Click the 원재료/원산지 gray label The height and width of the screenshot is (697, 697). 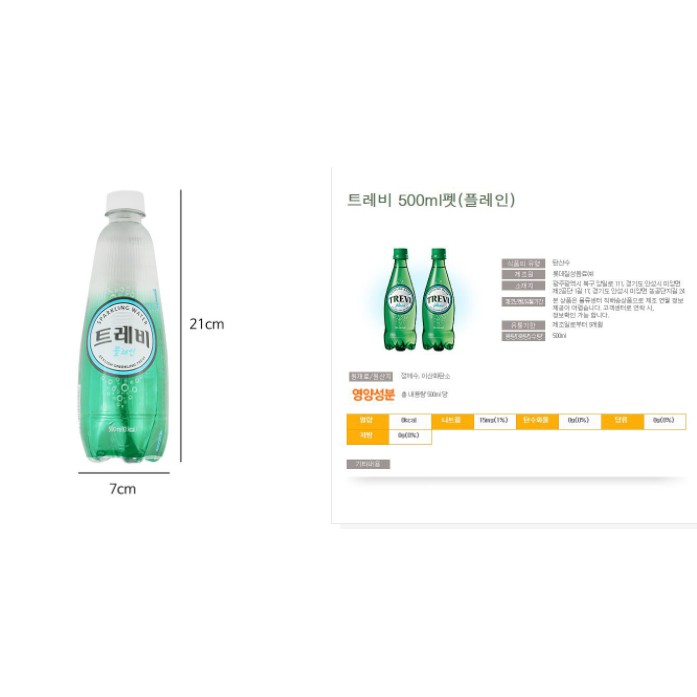click(371, 377)
